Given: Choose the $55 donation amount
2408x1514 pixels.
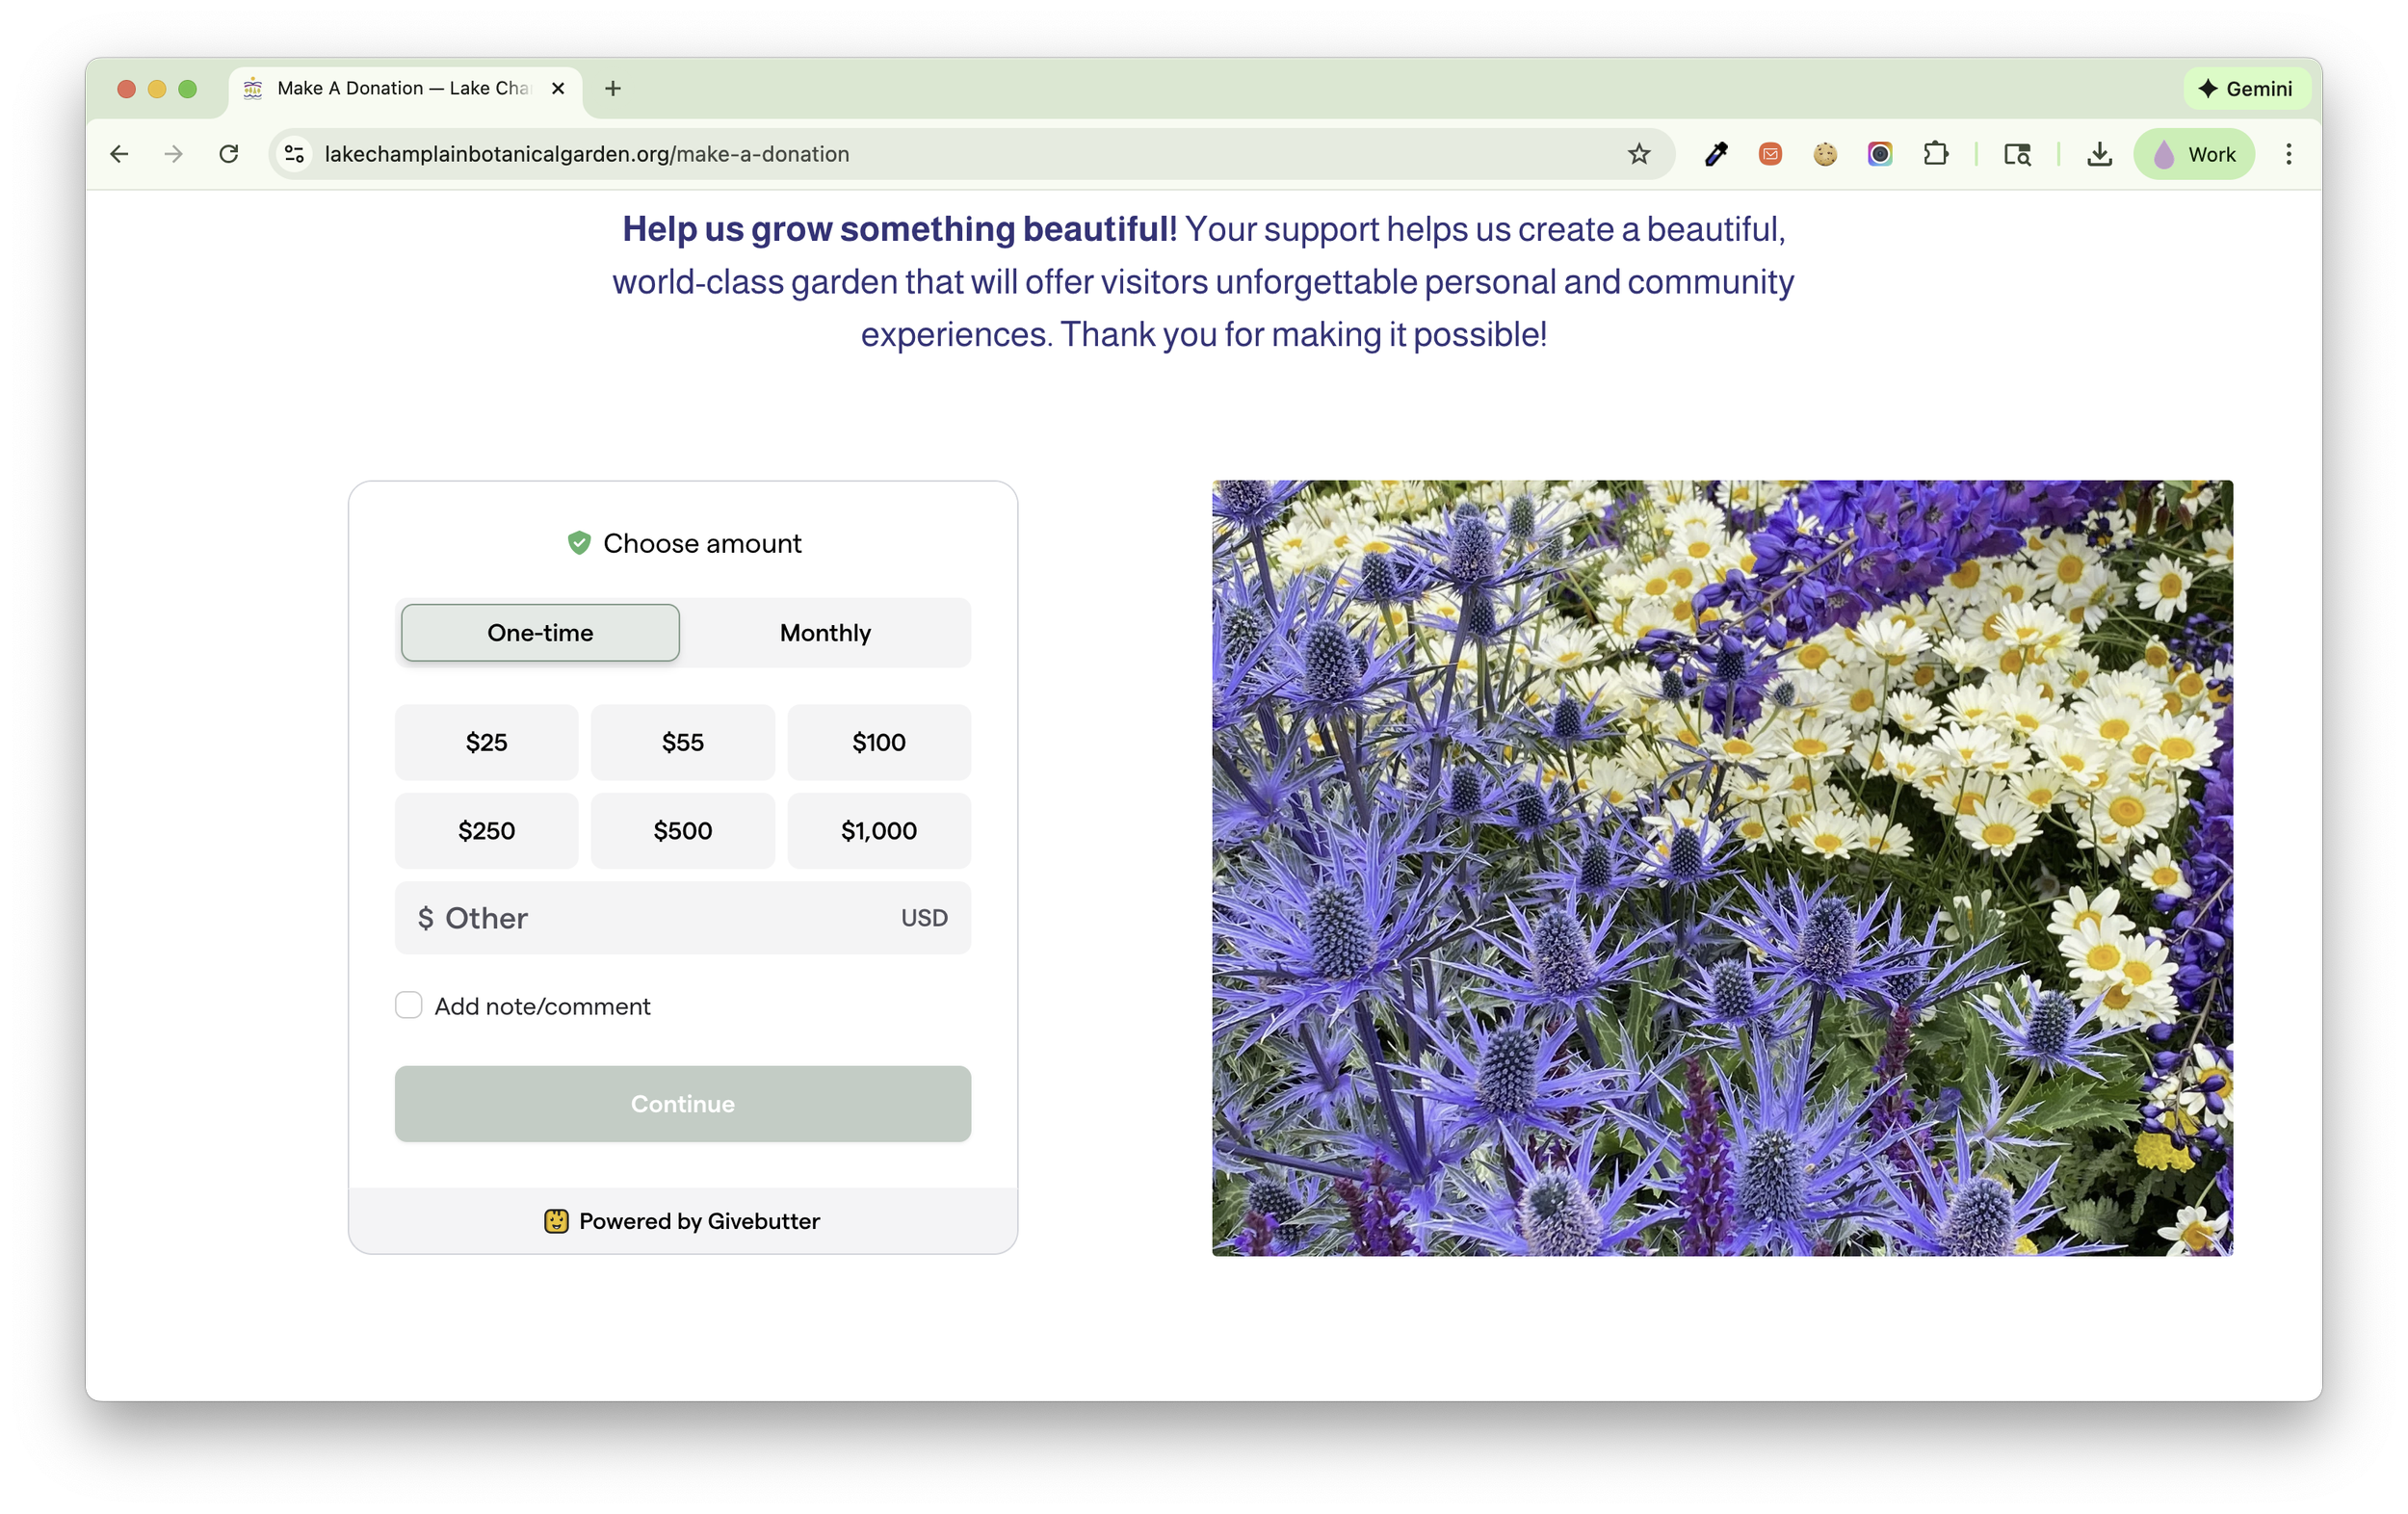Looking at the screenshot, I should tap(682, 743).
